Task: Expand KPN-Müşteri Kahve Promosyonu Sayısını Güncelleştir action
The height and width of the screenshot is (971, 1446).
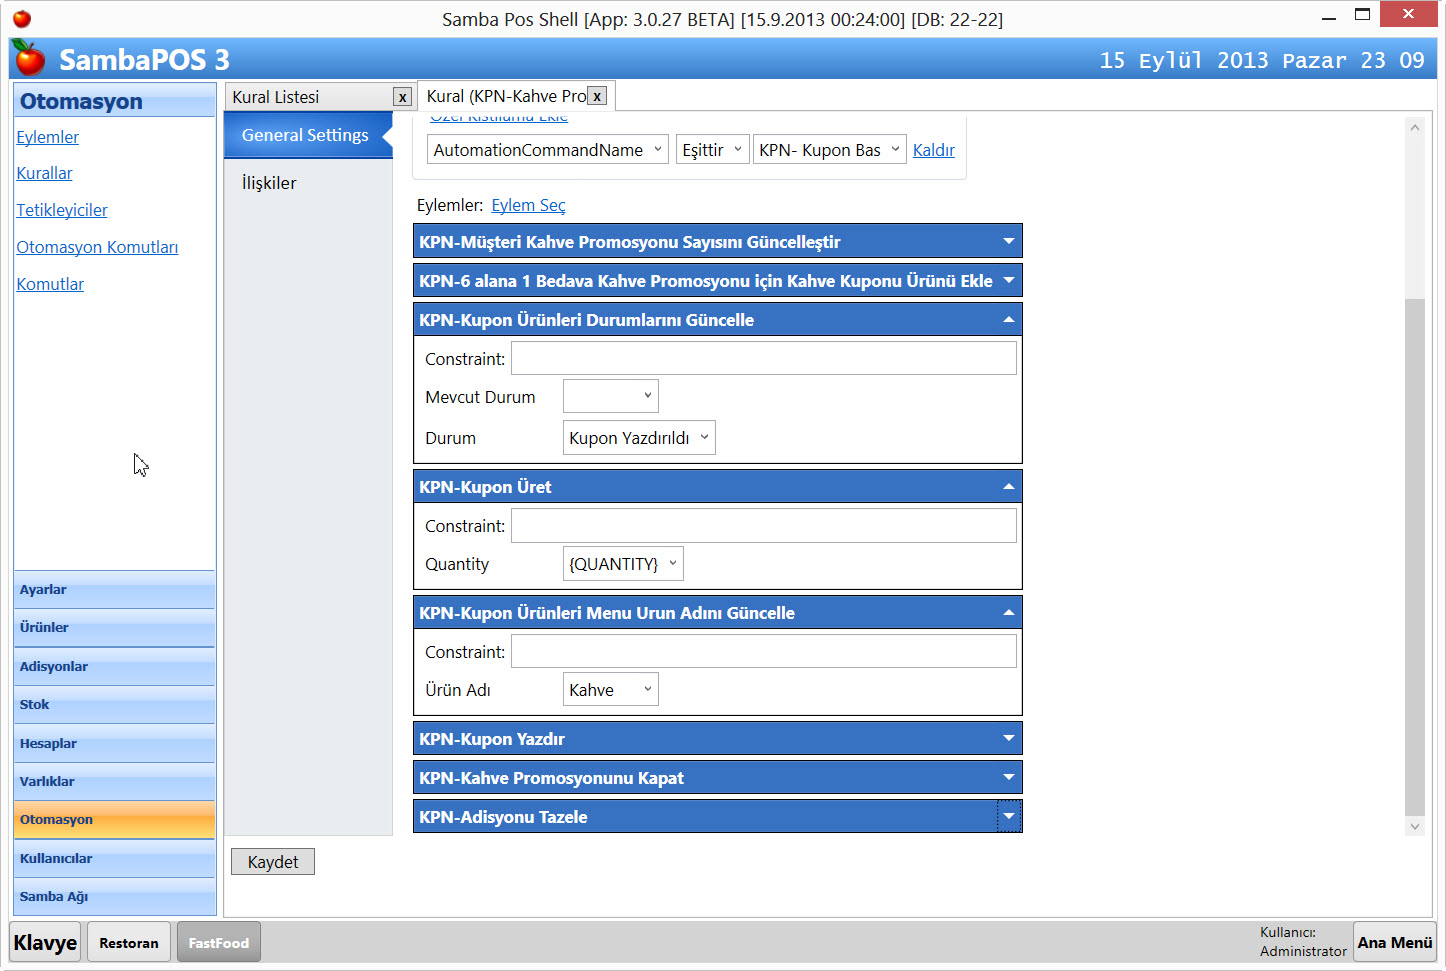Action: click(1008, 241)
